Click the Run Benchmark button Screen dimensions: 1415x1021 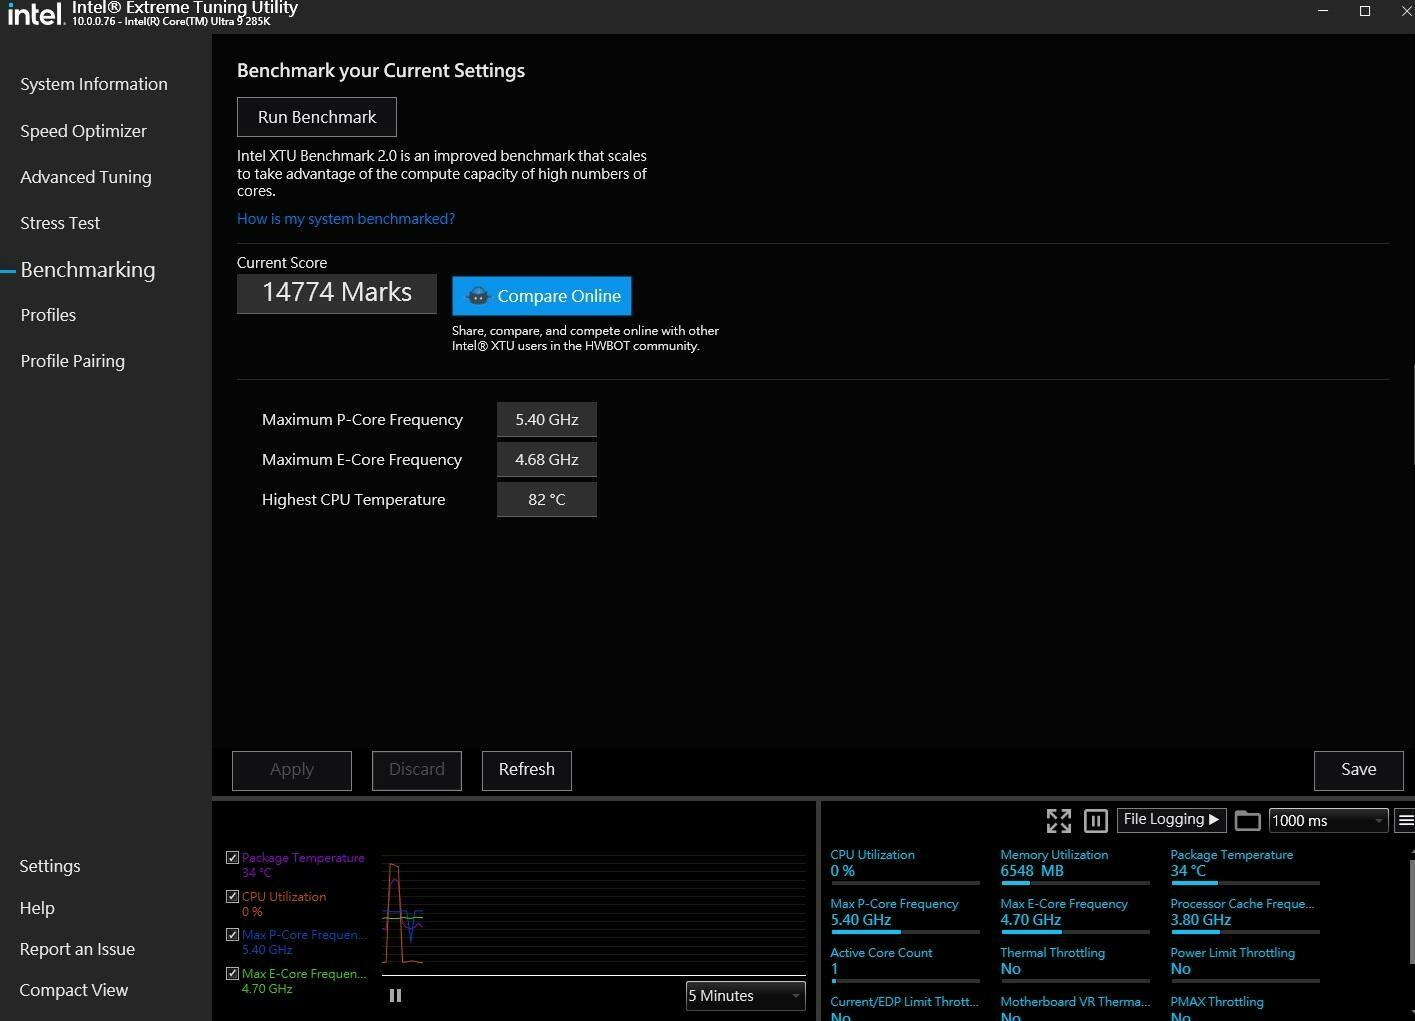click(317, 117)
